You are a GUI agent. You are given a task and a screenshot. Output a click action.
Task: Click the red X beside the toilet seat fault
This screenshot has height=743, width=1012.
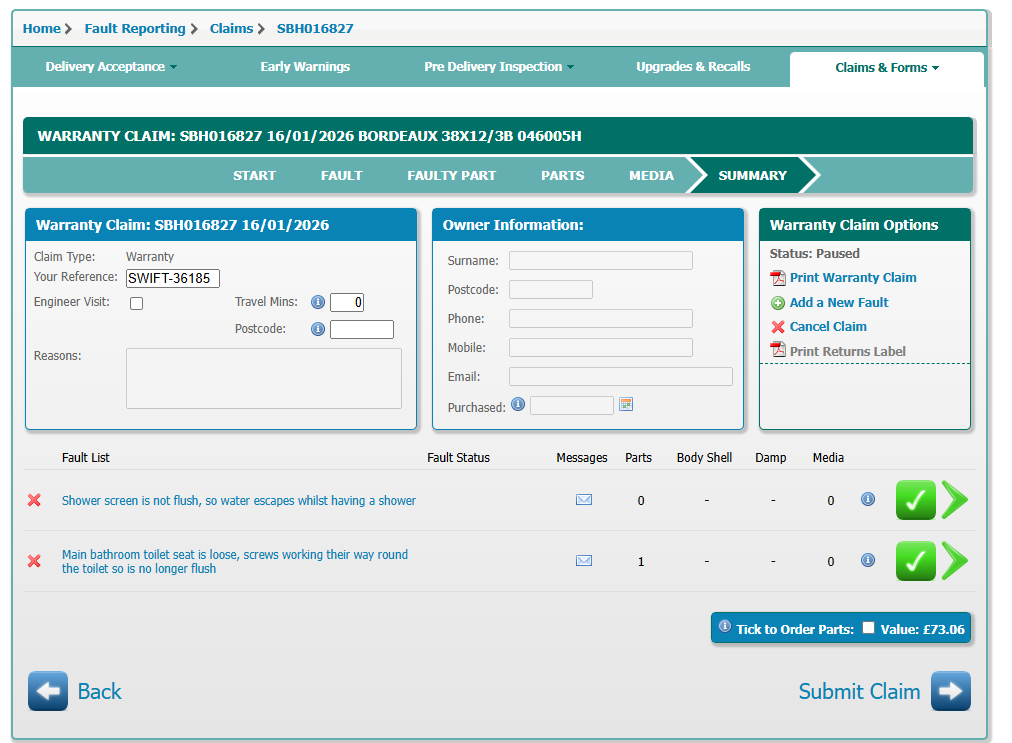pos(34,561)
